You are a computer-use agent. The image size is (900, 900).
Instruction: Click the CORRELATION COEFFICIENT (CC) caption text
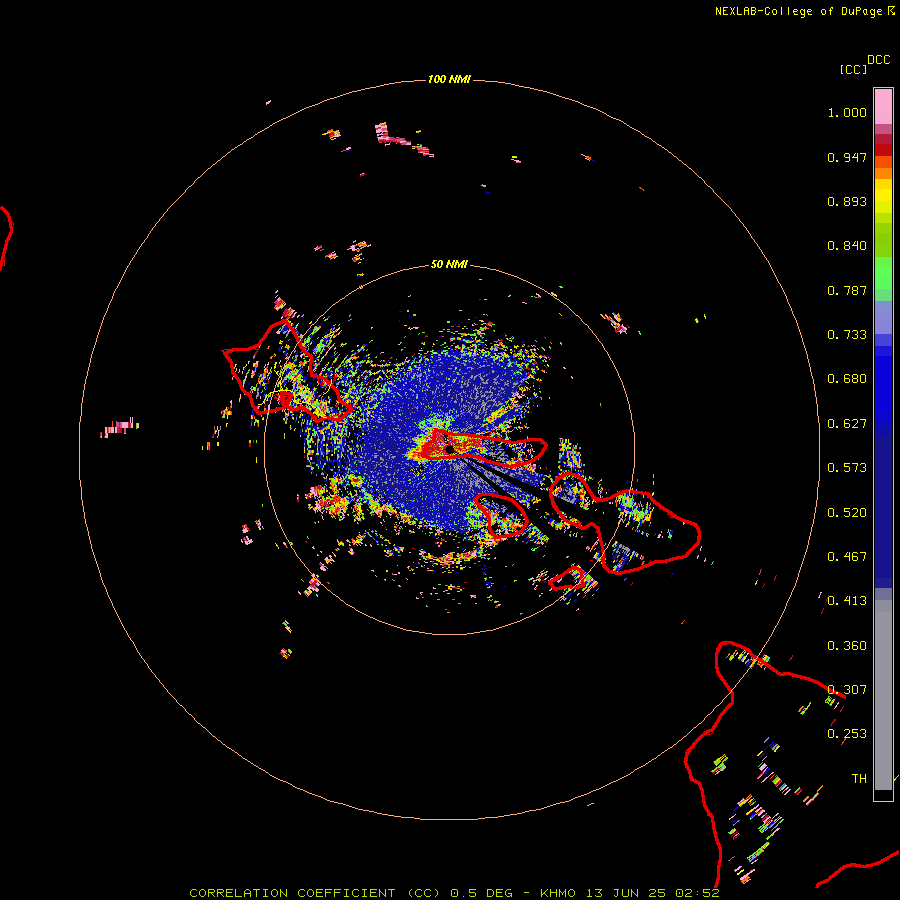[x=315, y=893]
